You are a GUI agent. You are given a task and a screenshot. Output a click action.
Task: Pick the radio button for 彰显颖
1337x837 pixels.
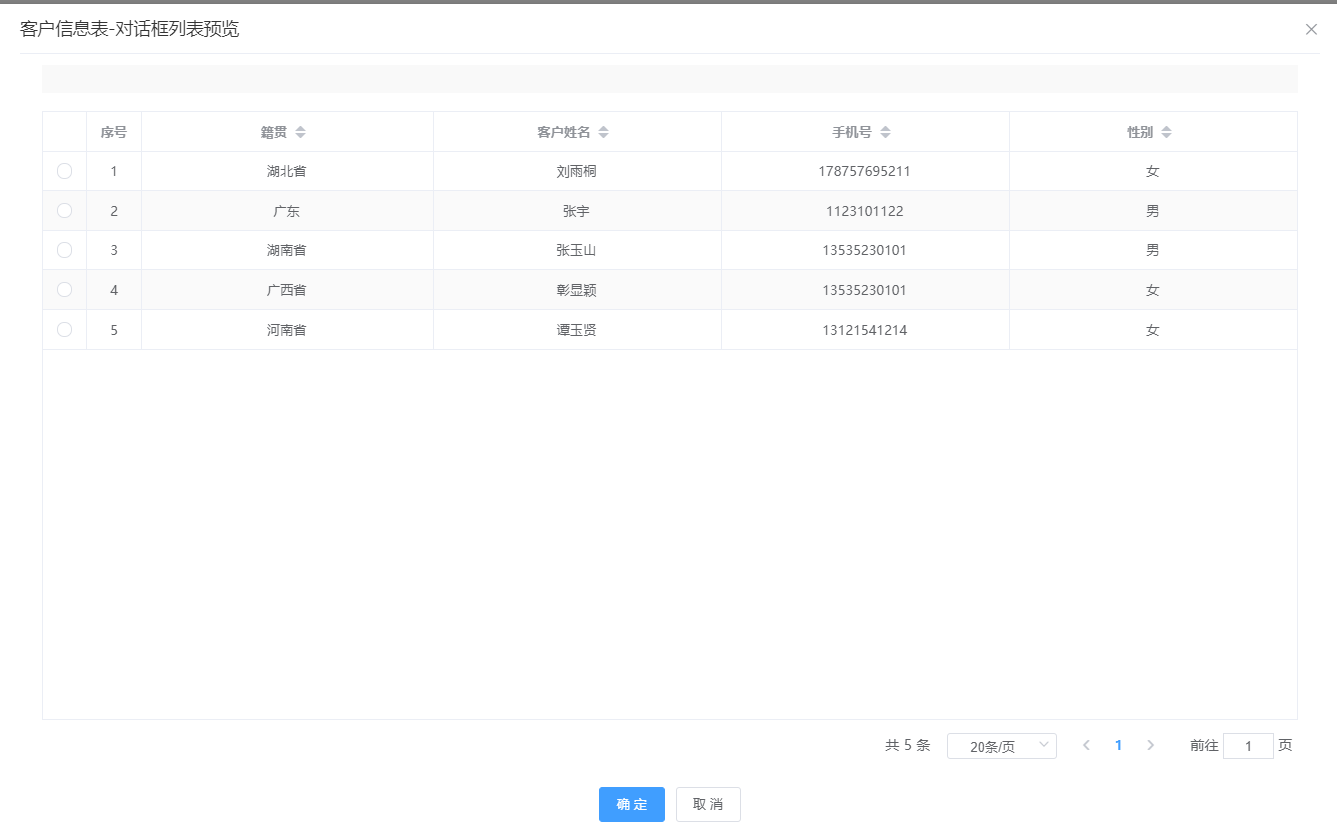[65, 290]
